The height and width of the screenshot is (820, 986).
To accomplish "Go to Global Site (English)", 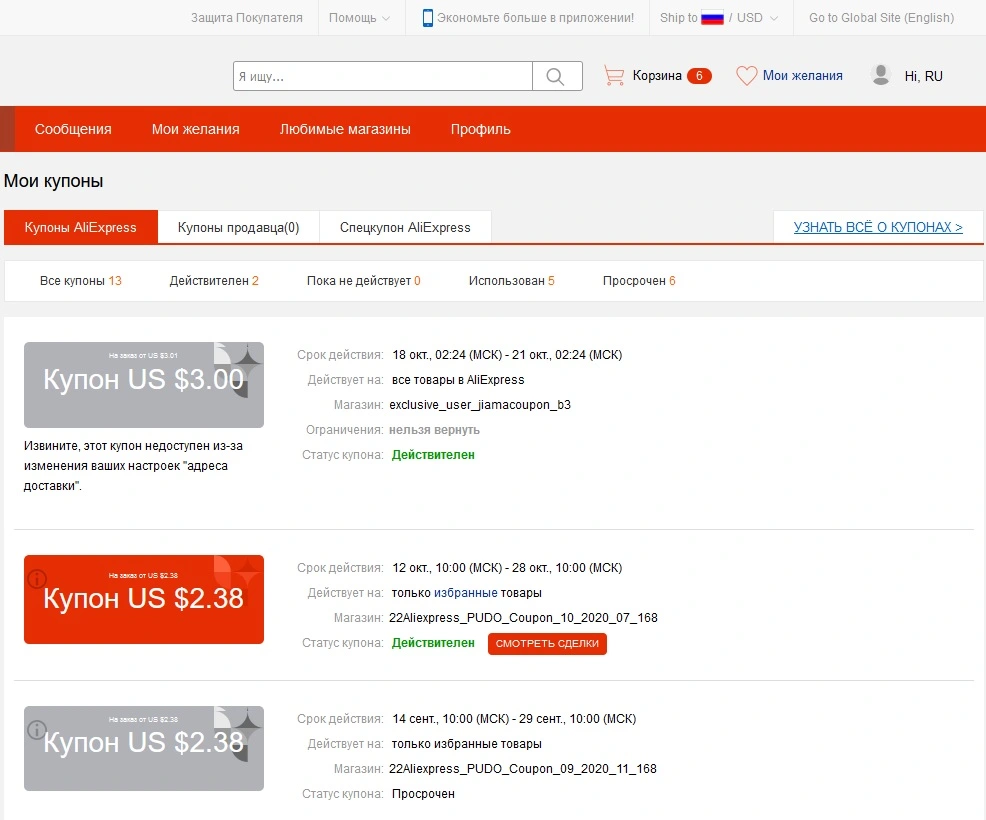I will [881, 18].
